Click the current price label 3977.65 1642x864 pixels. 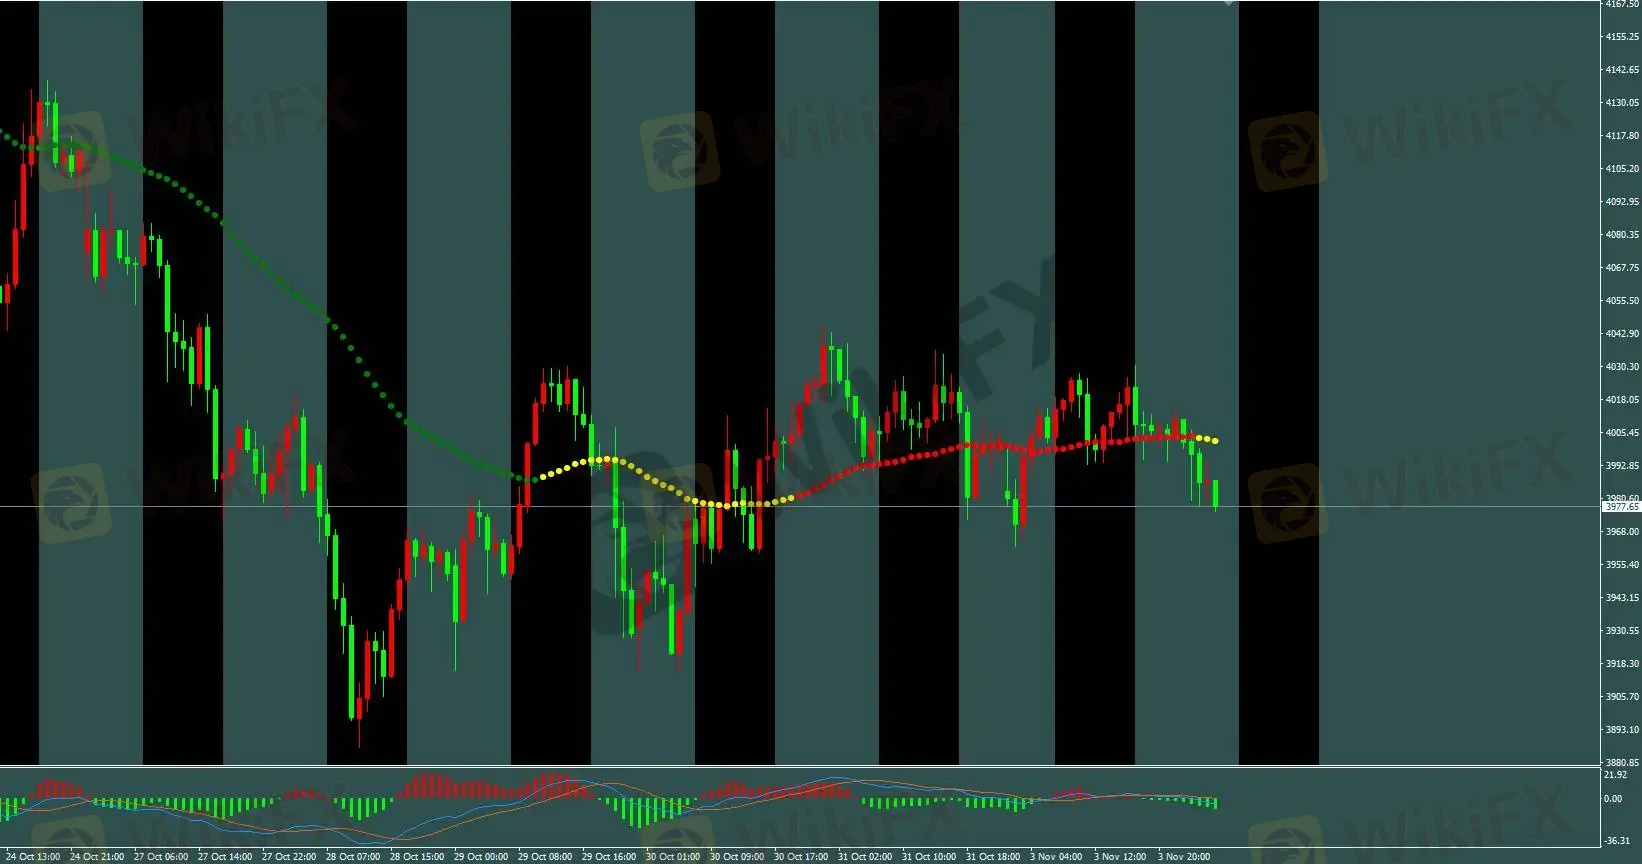click(1621, 507)
